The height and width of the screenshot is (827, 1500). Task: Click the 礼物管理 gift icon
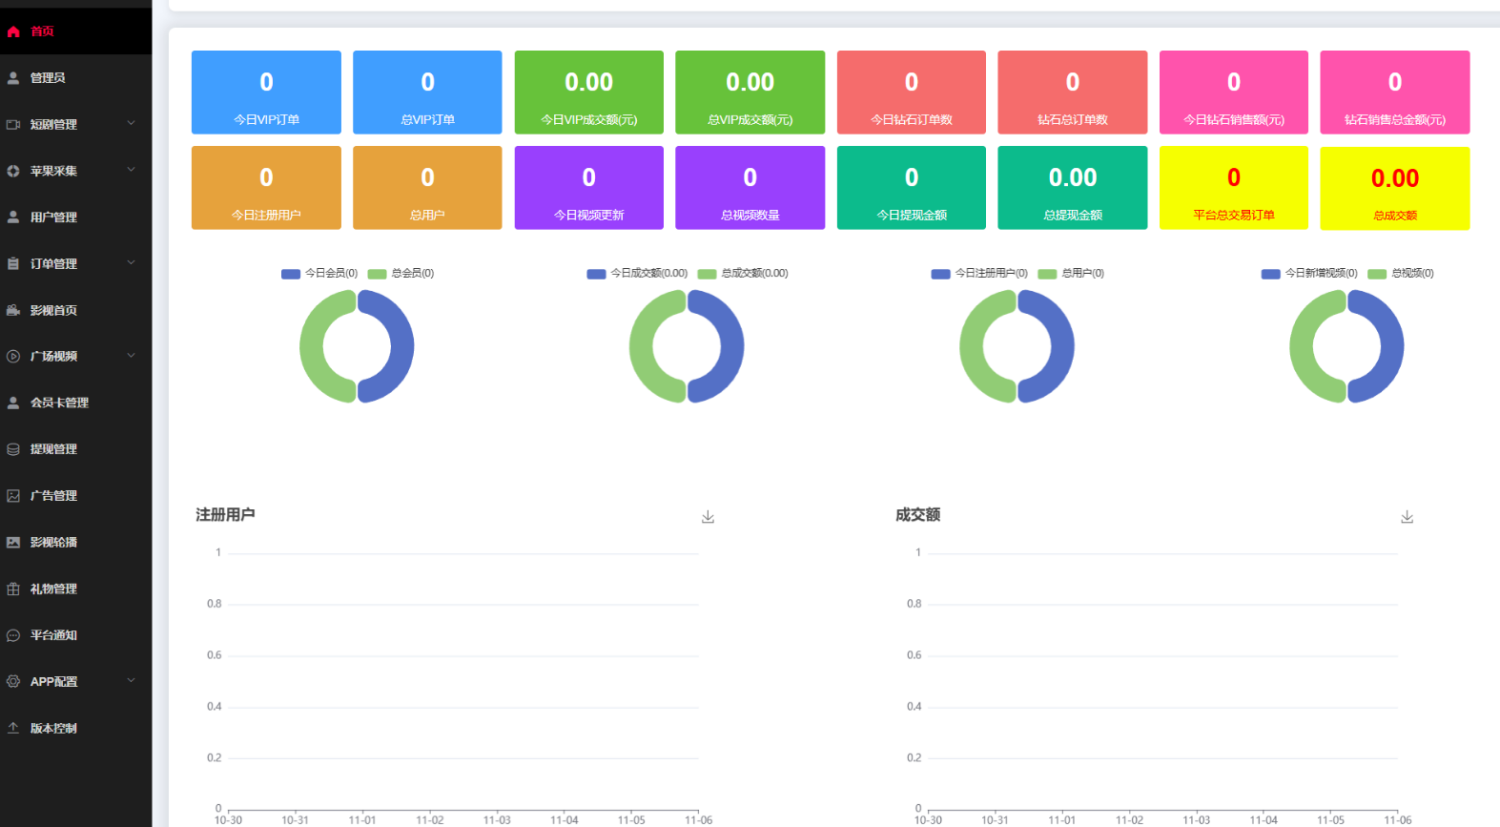(x=13, y=589)
